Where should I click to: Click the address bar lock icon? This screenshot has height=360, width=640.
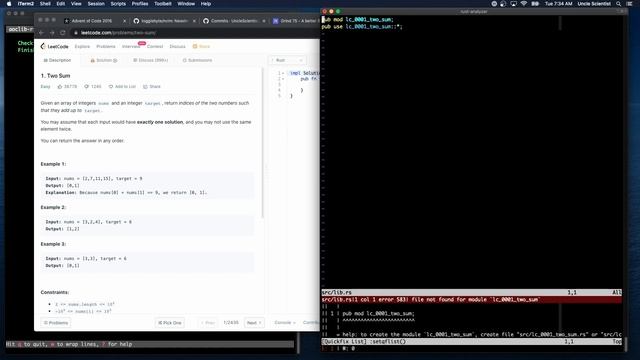point(76,33)
